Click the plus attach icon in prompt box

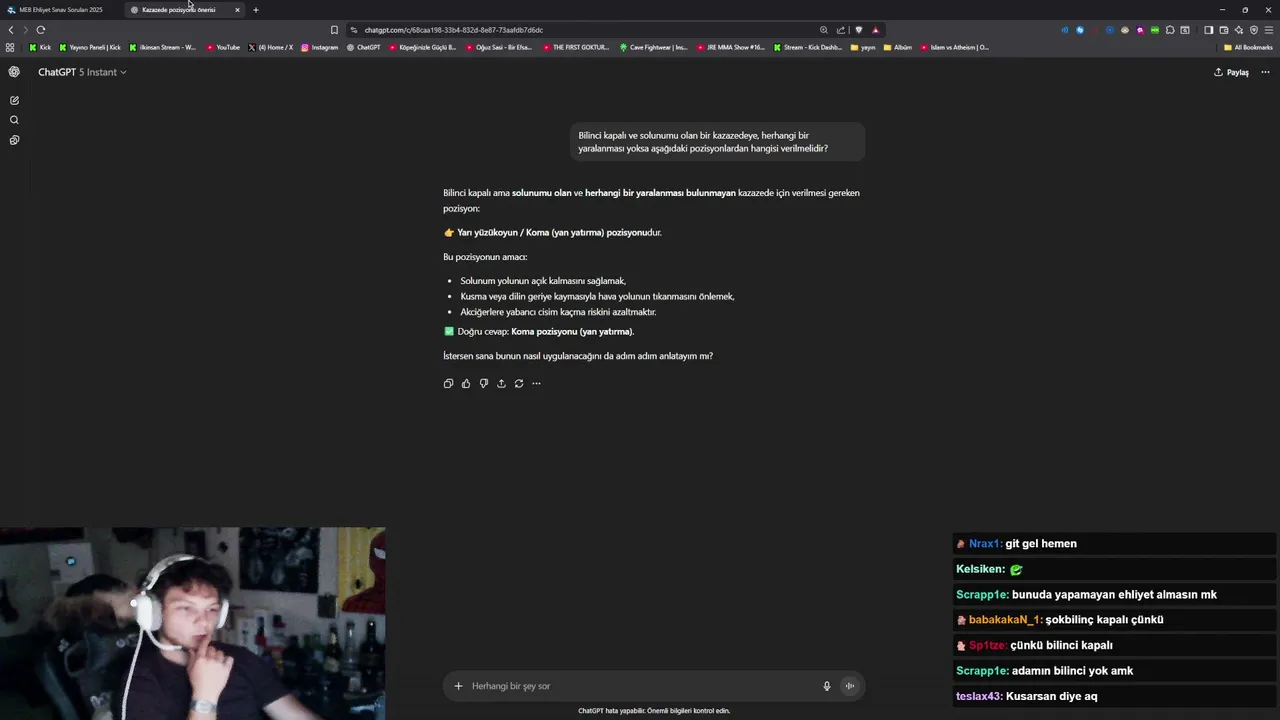[458, 686]
